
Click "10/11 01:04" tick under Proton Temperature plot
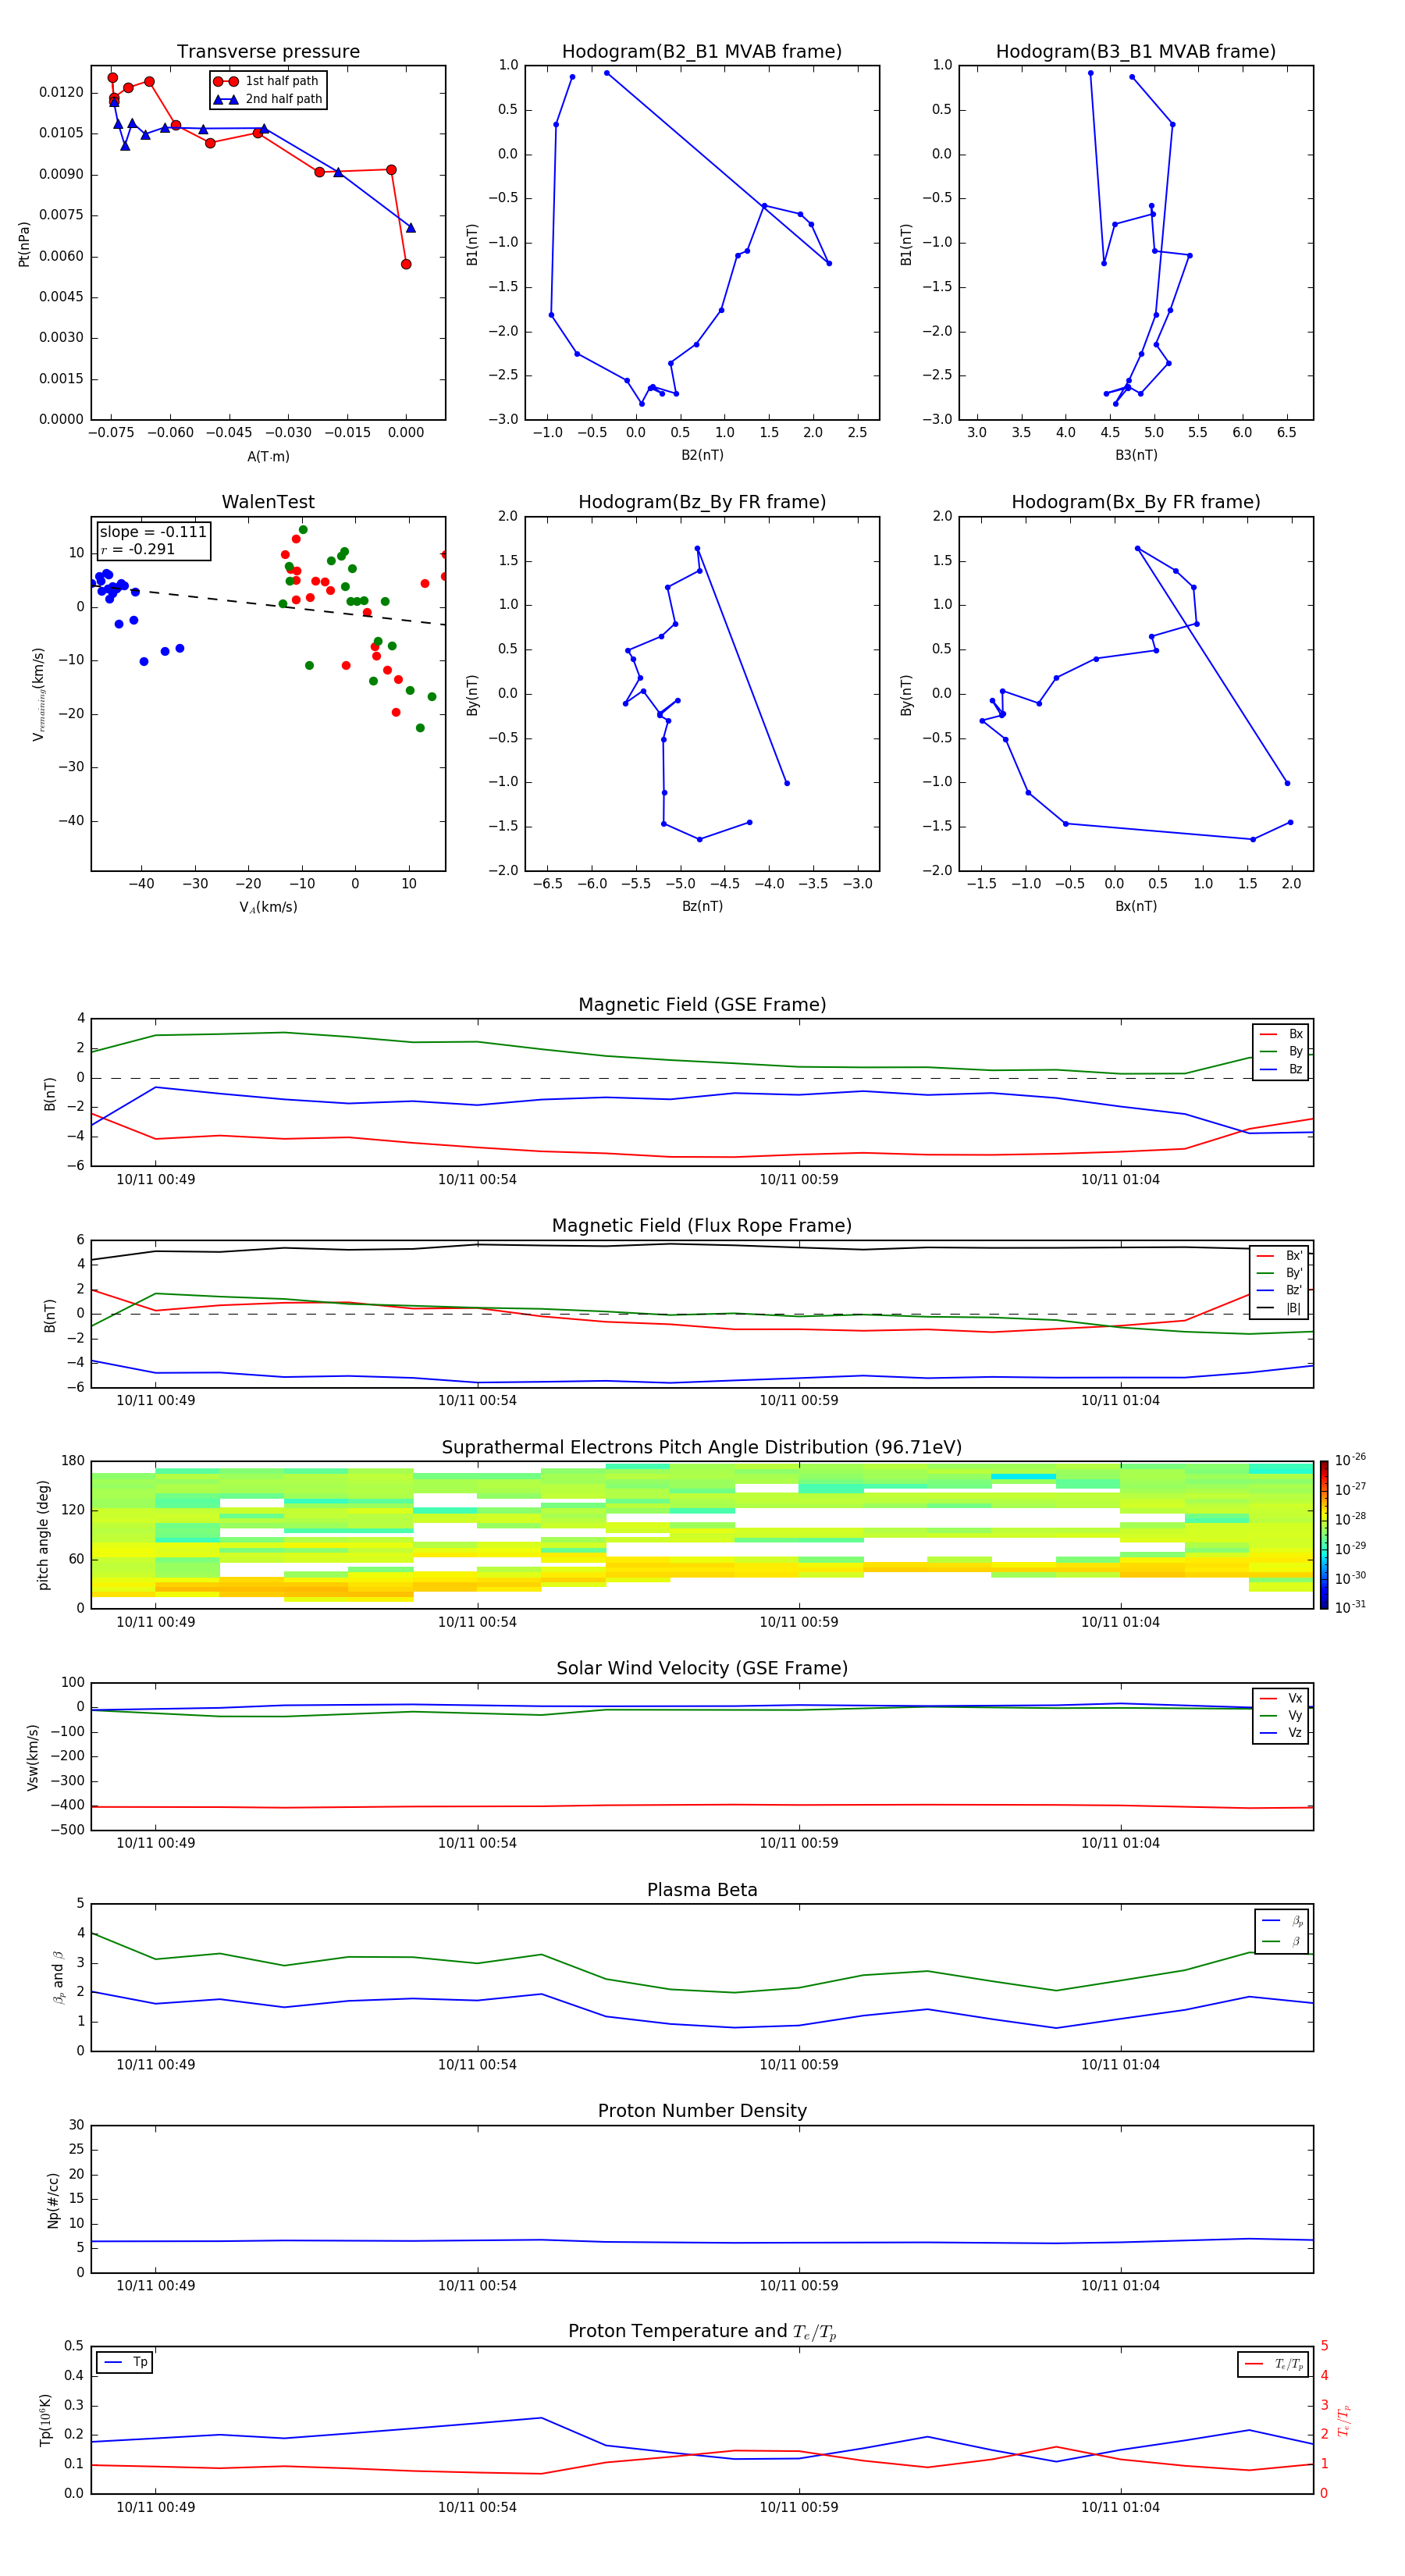click(1120, 2508)
